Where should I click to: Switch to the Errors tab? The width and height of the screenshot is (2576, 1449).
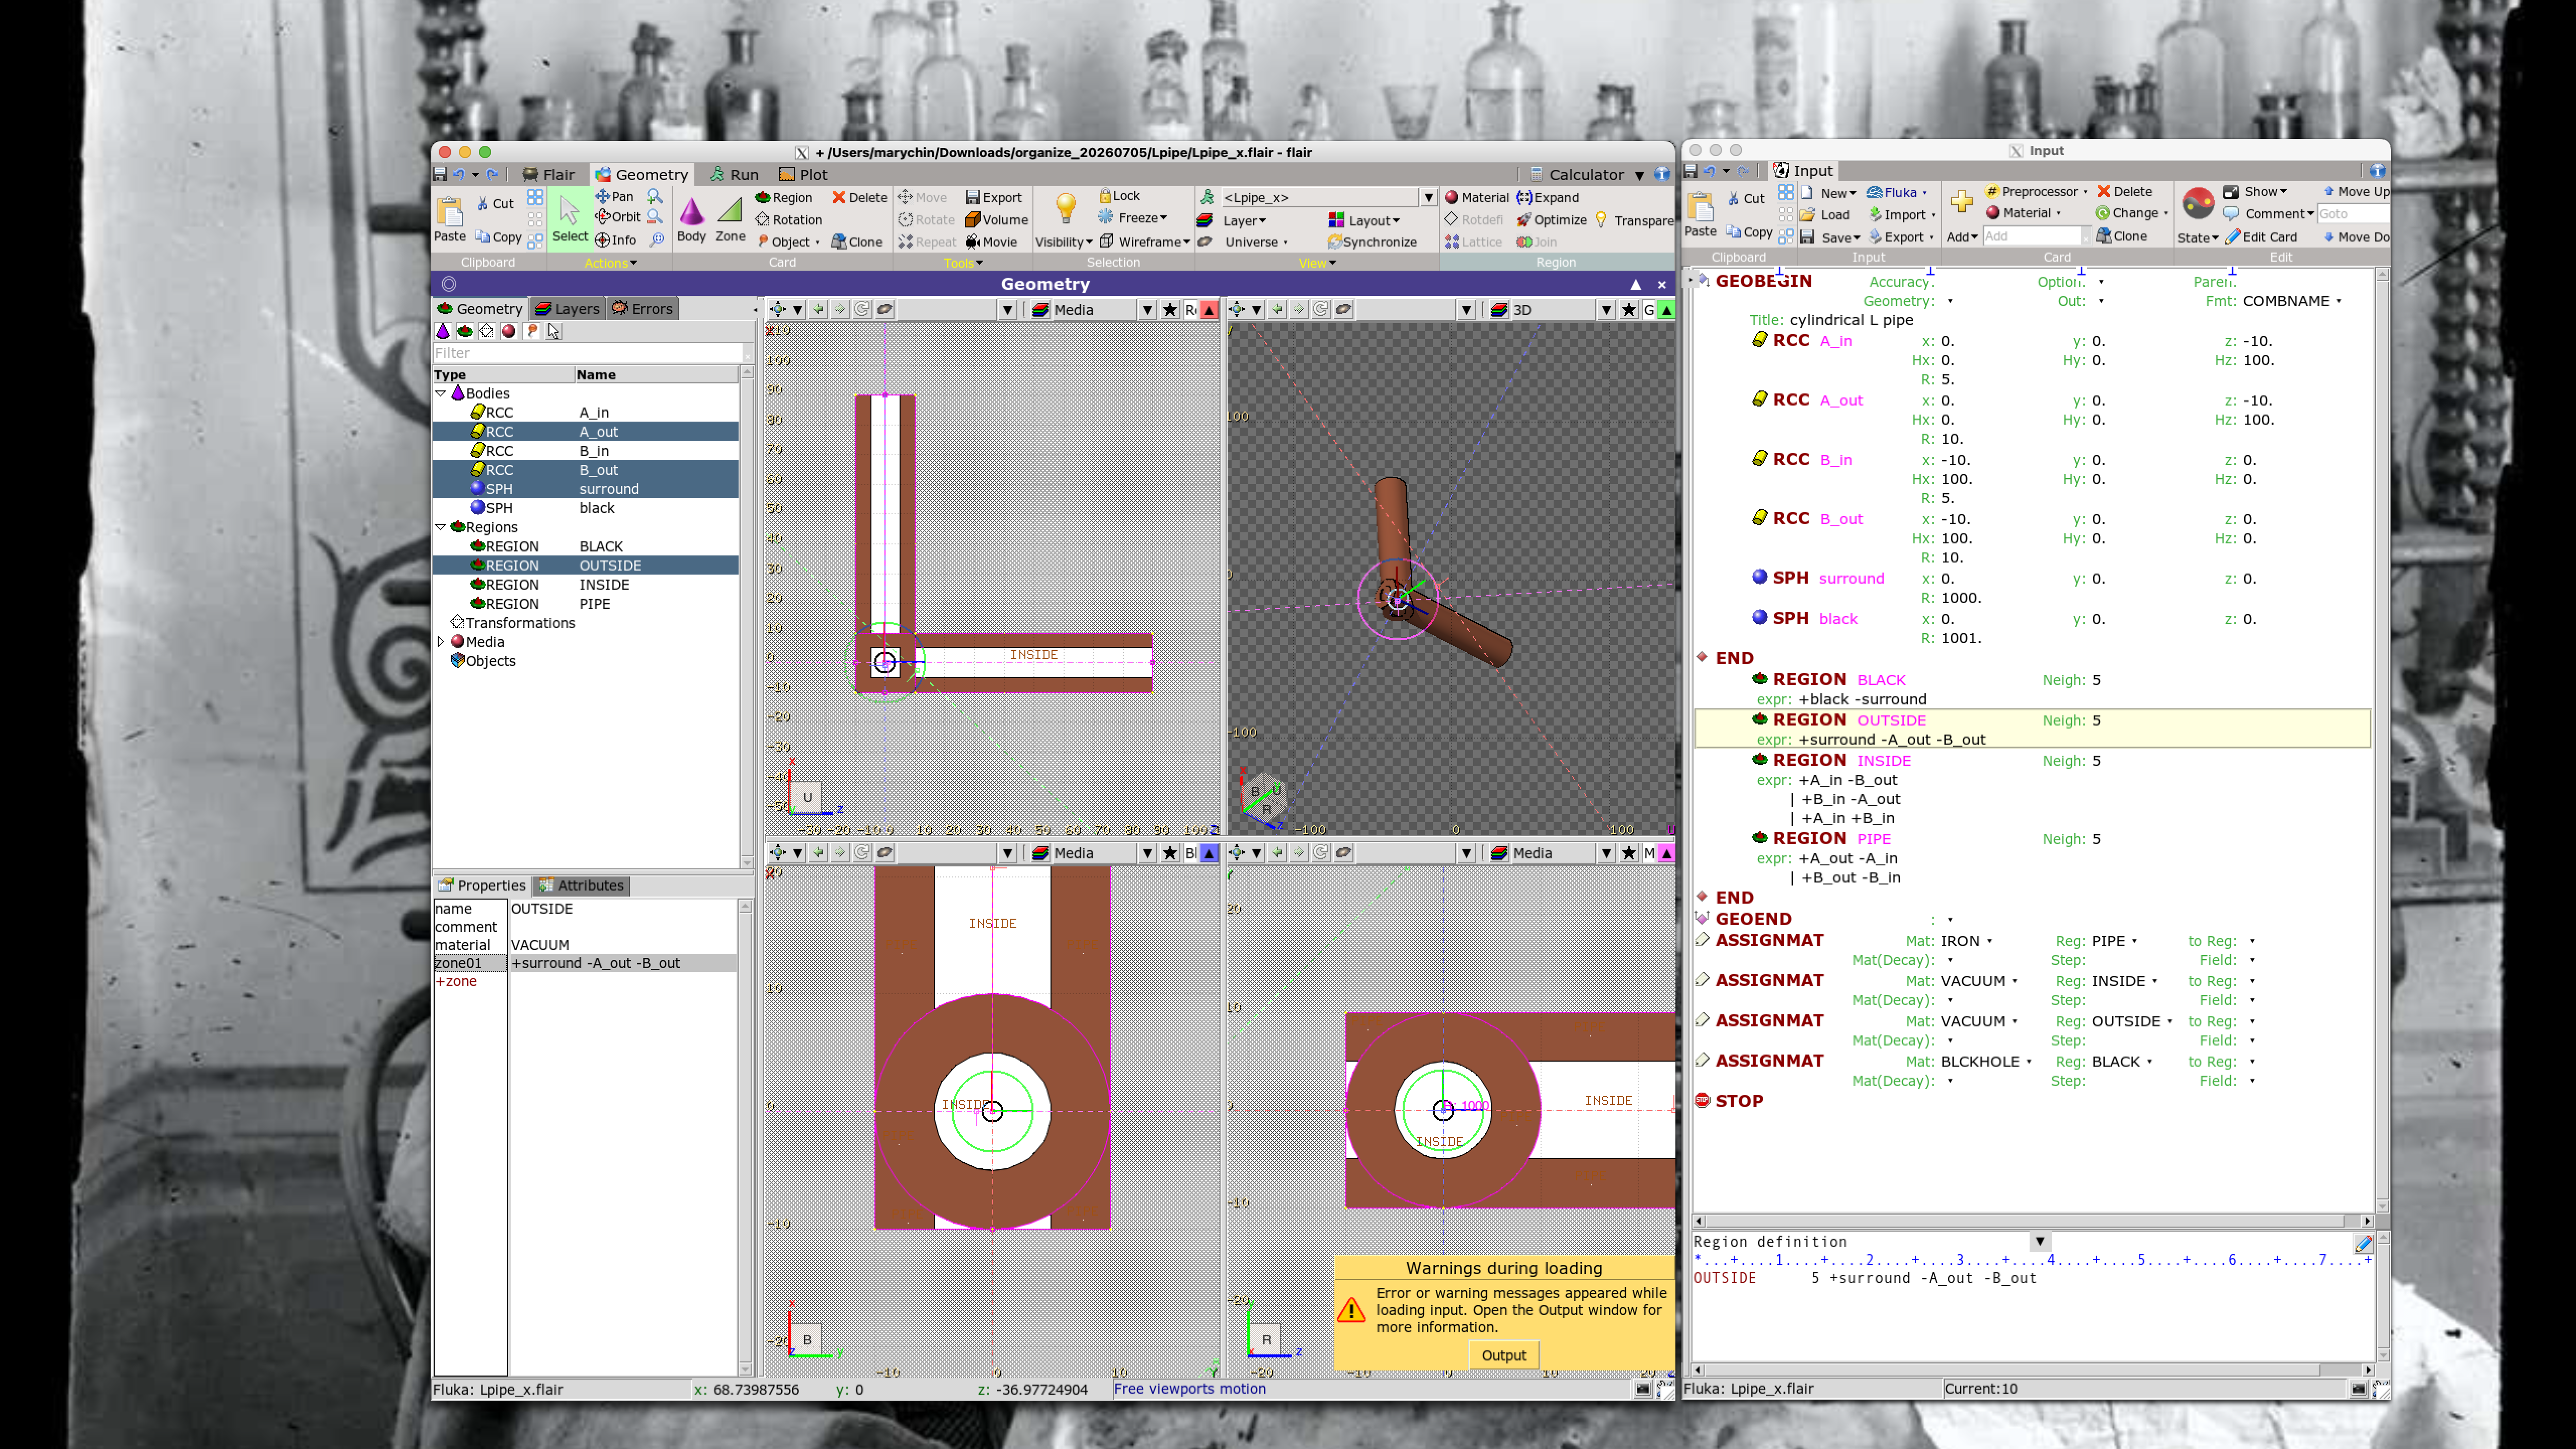click(x=642, y=309)
